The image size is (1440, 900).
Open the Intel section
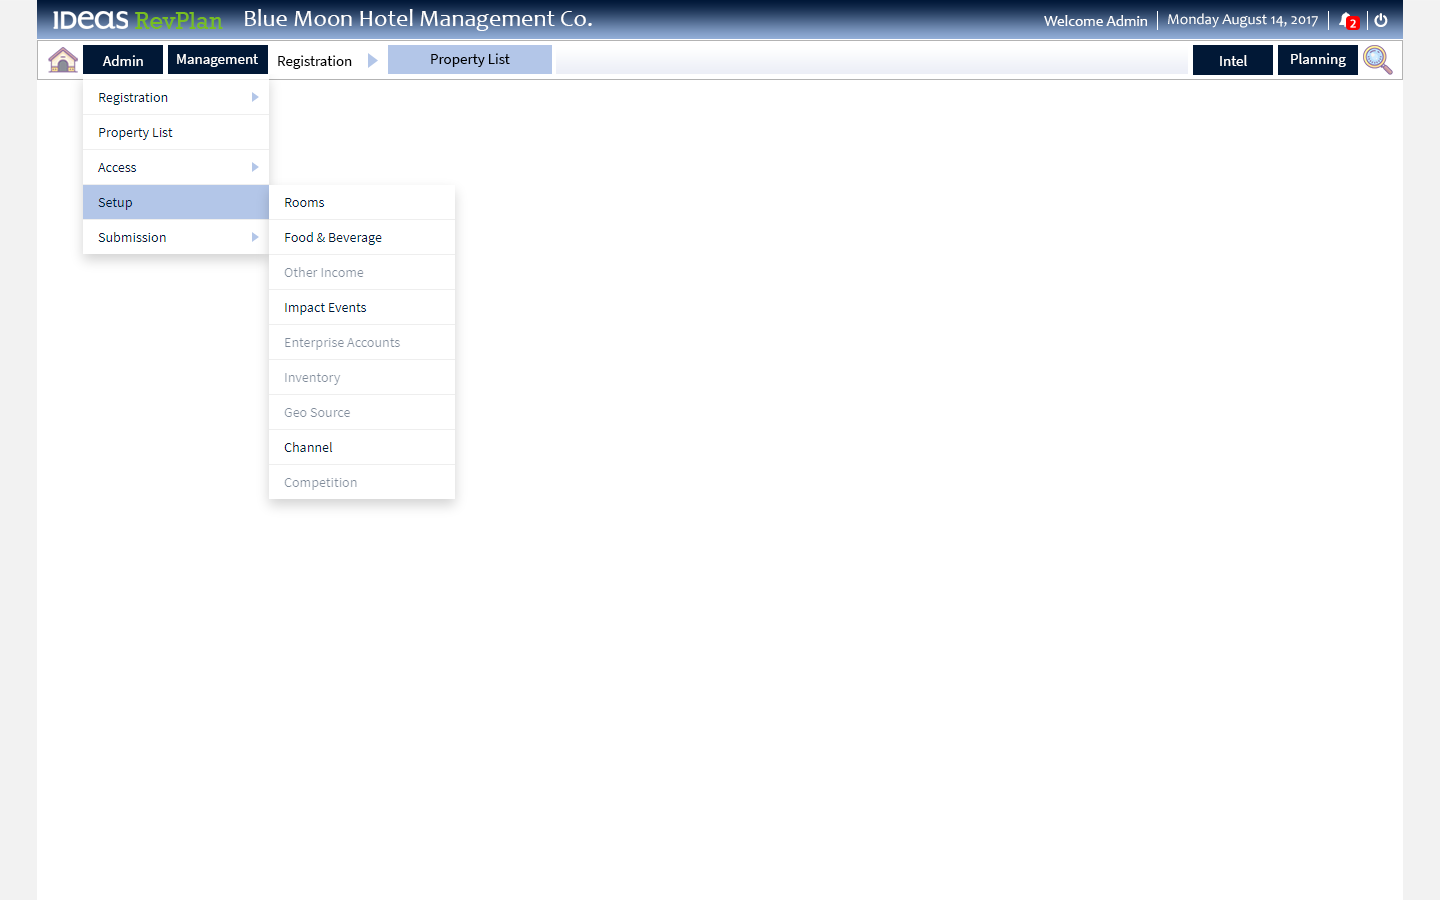pos(1232,59)
